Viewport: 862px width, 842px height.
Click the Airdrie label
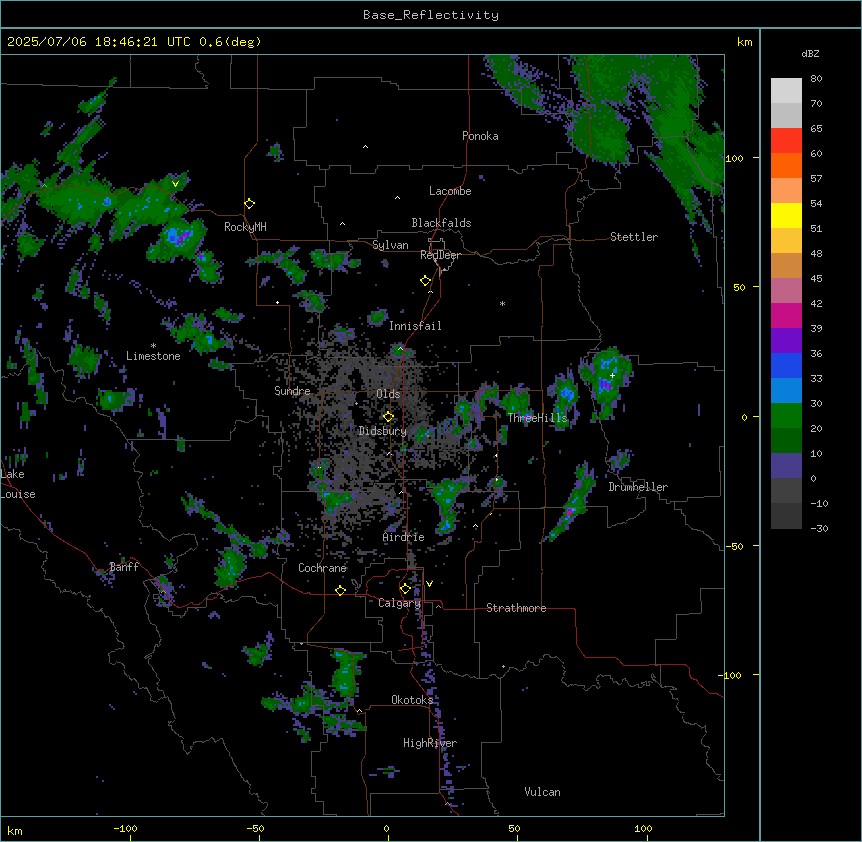(403, 537)
